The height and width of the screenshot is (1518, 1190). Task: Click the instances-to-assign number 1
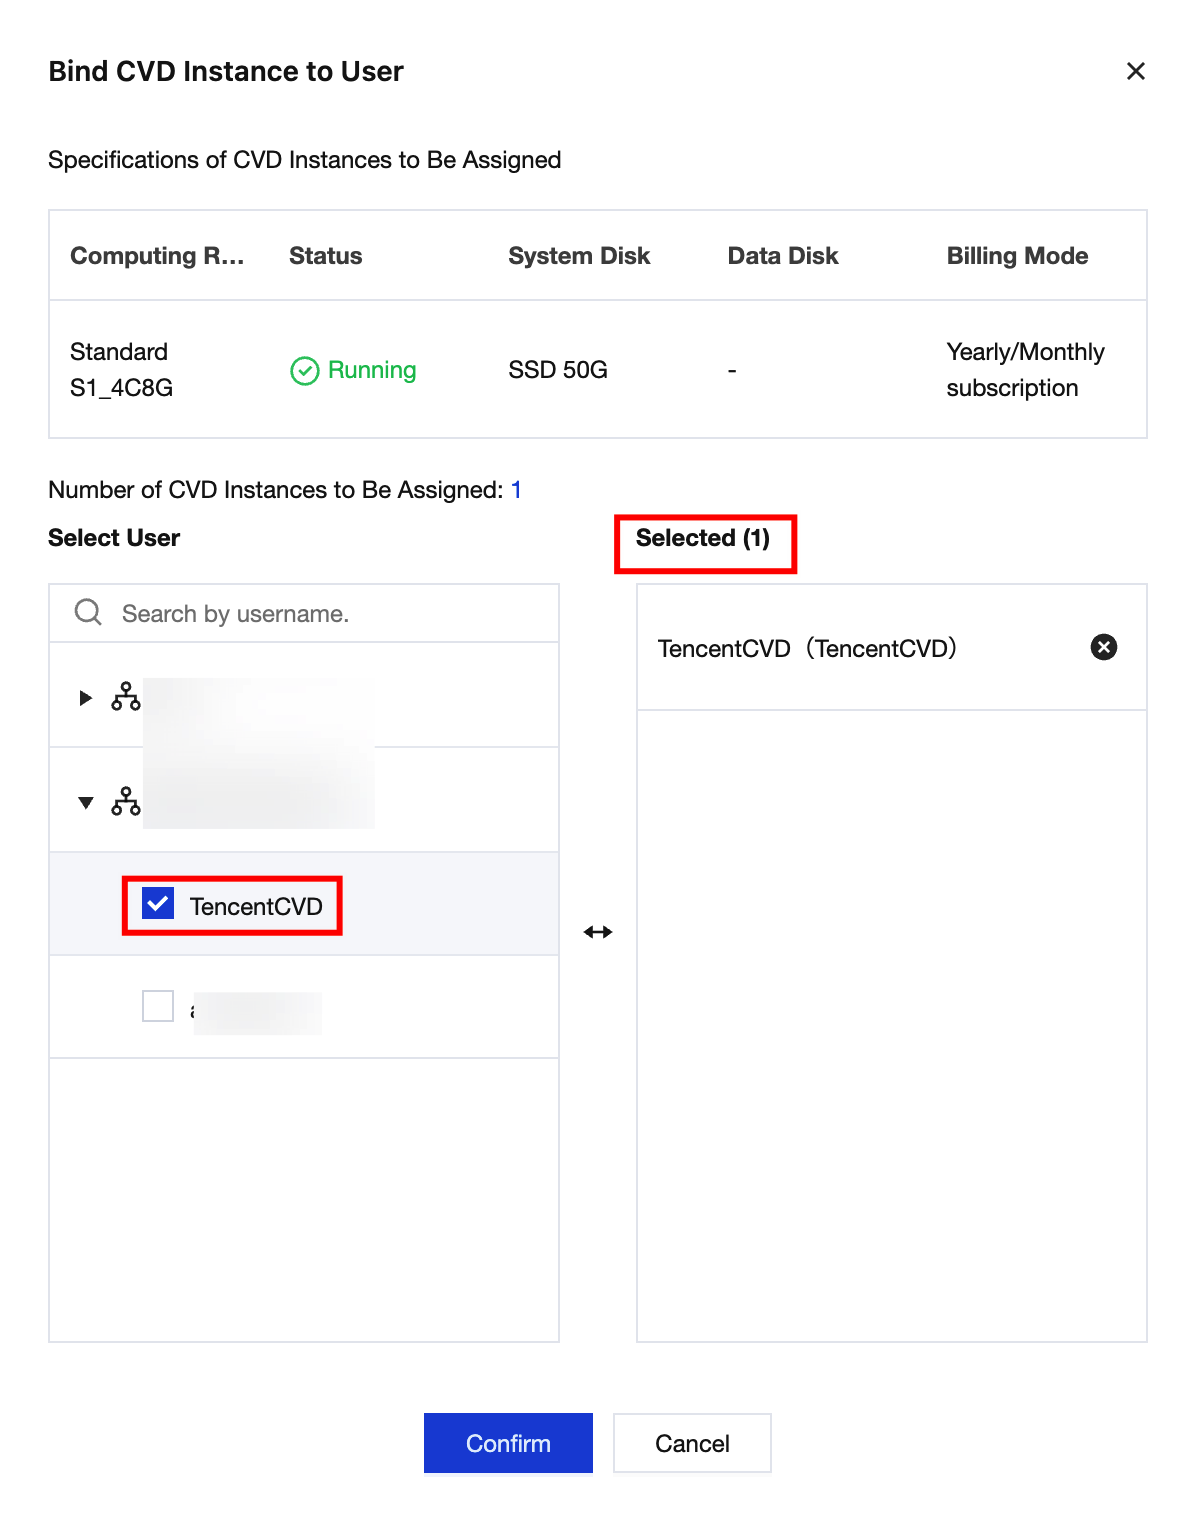(x=516, y=490)
